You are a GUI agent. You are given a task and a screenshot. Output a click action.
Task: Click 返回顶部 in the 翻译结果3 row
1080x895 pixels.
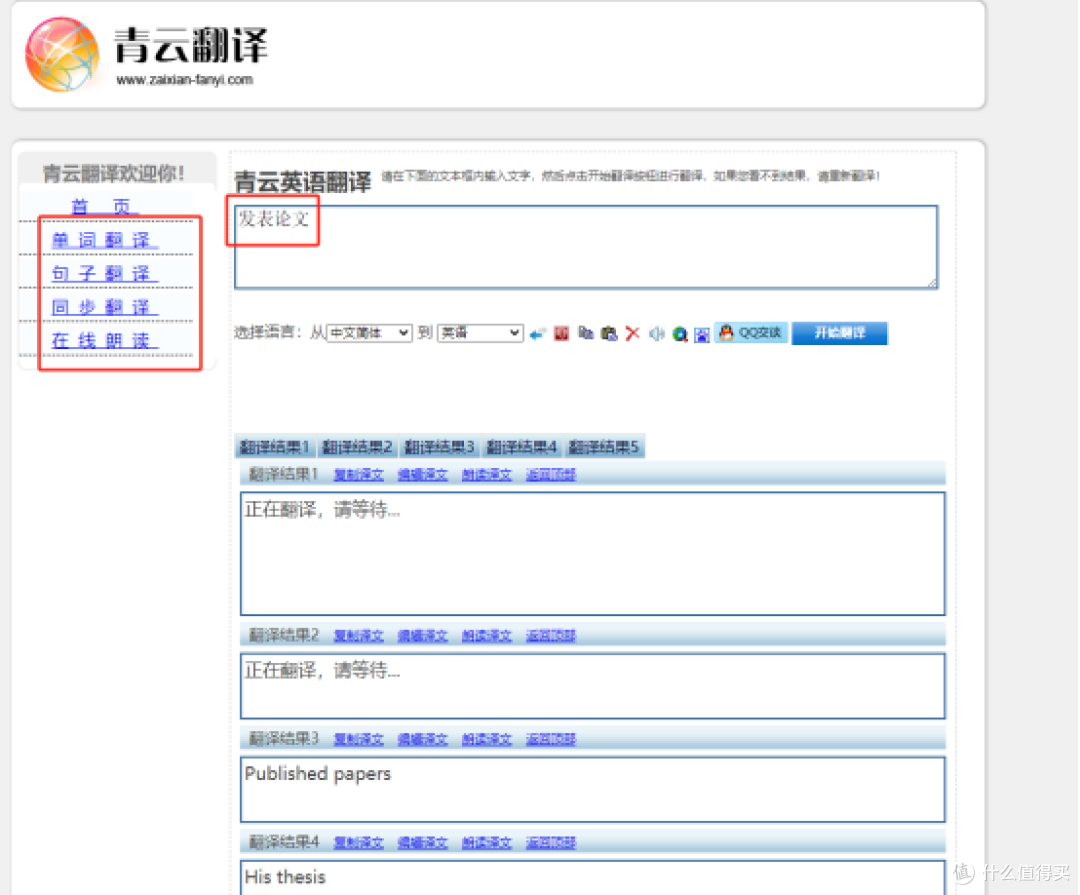click(551, 740)
